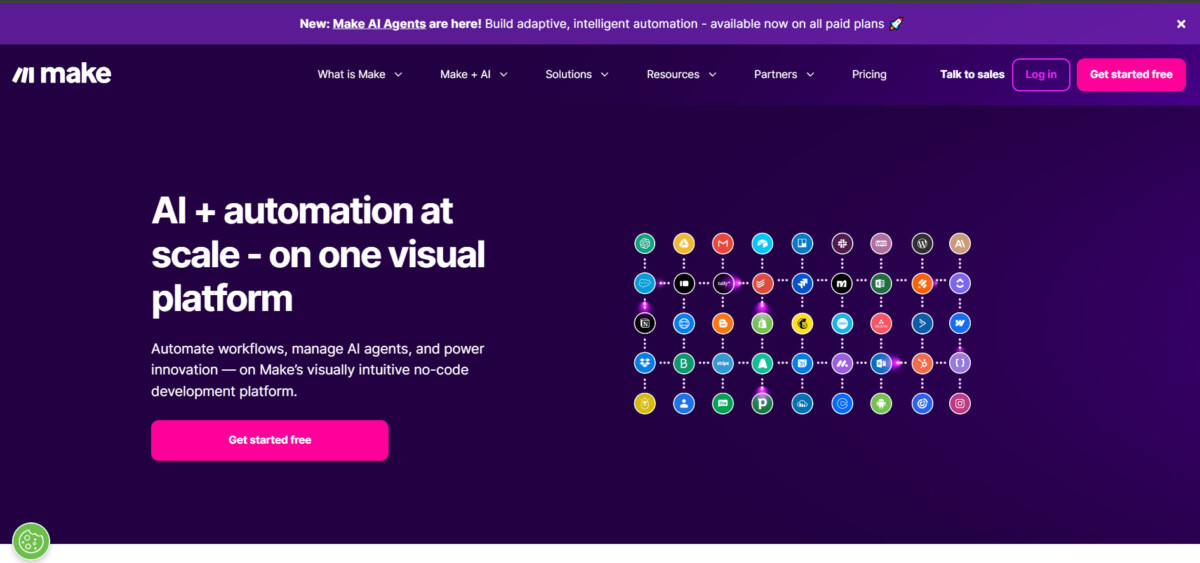Image resolution: width=1200 pixels, height=563 pixels.
Task: Click the Salesforce cloud icon
Action: [x=645, y=283]
